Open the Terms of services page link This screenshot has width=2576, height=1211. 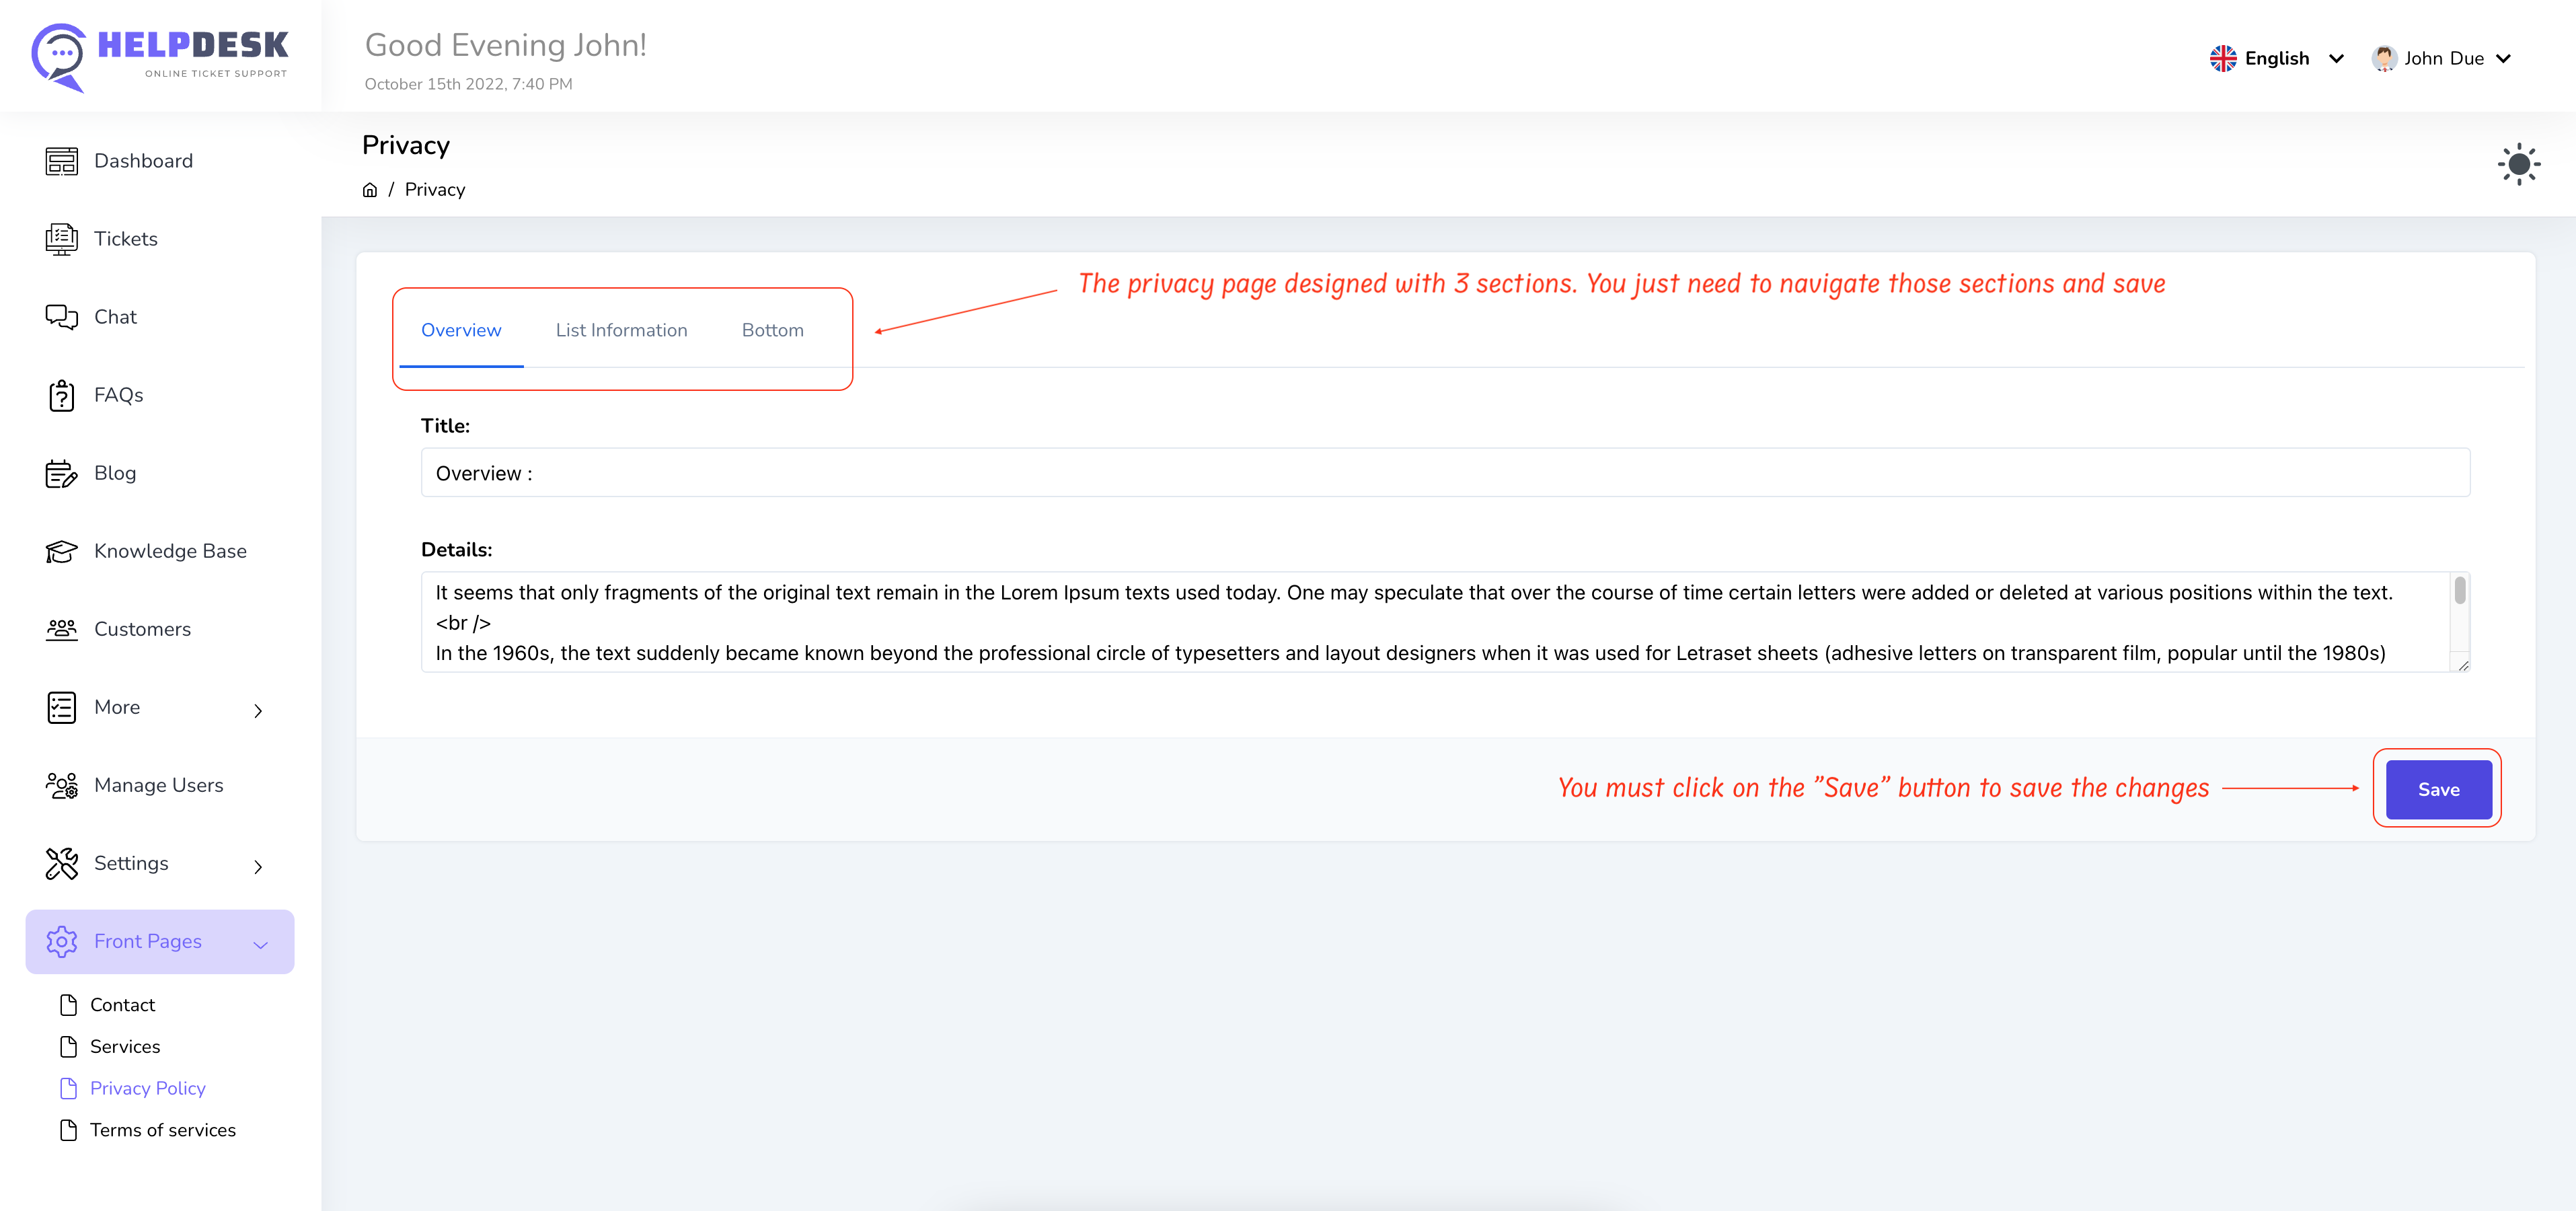(163, 1130)
